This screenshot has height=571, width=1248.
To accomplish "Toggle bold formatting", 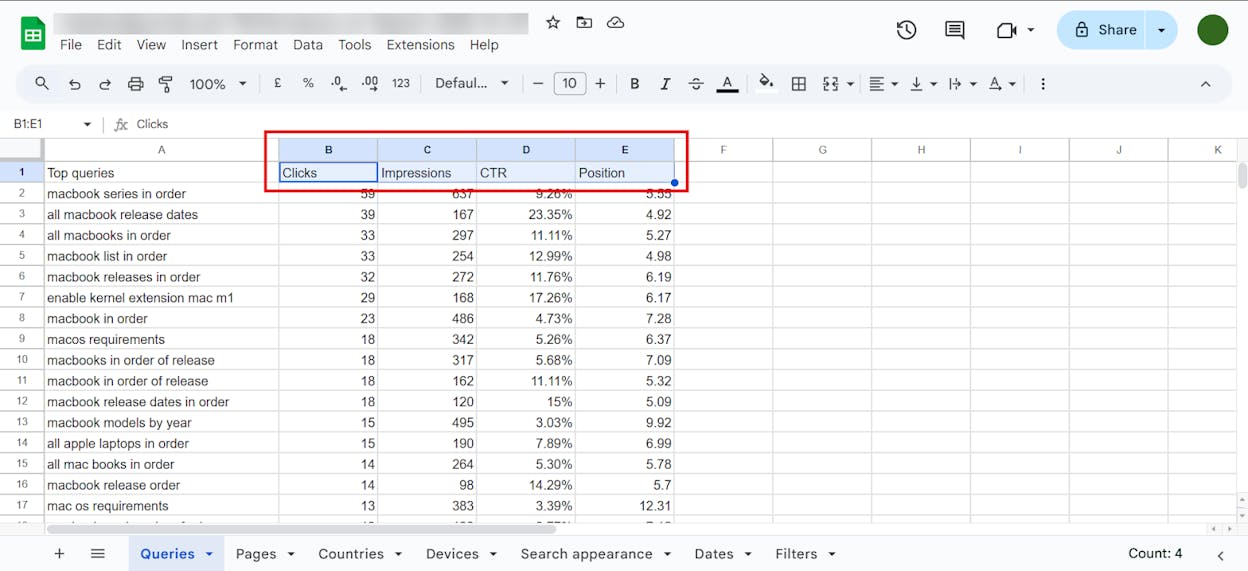I will coord(634,84).
